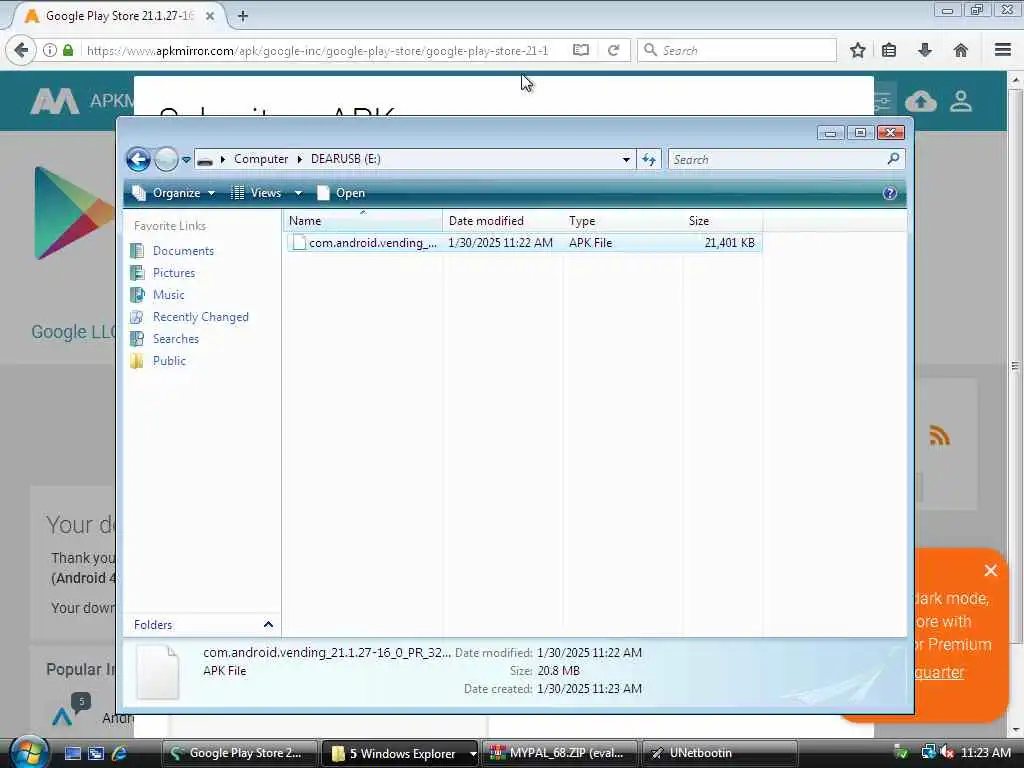Close the orange Premium promo popup
1024x768 pixels.
pyautogui.click(x=991, y=571)
